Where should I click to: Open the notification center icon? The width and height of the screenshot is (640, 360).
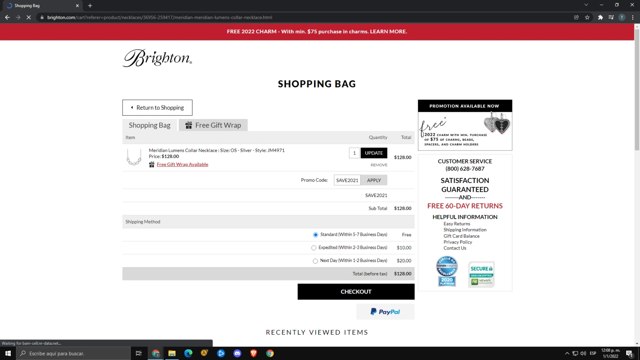click(630, 353)
